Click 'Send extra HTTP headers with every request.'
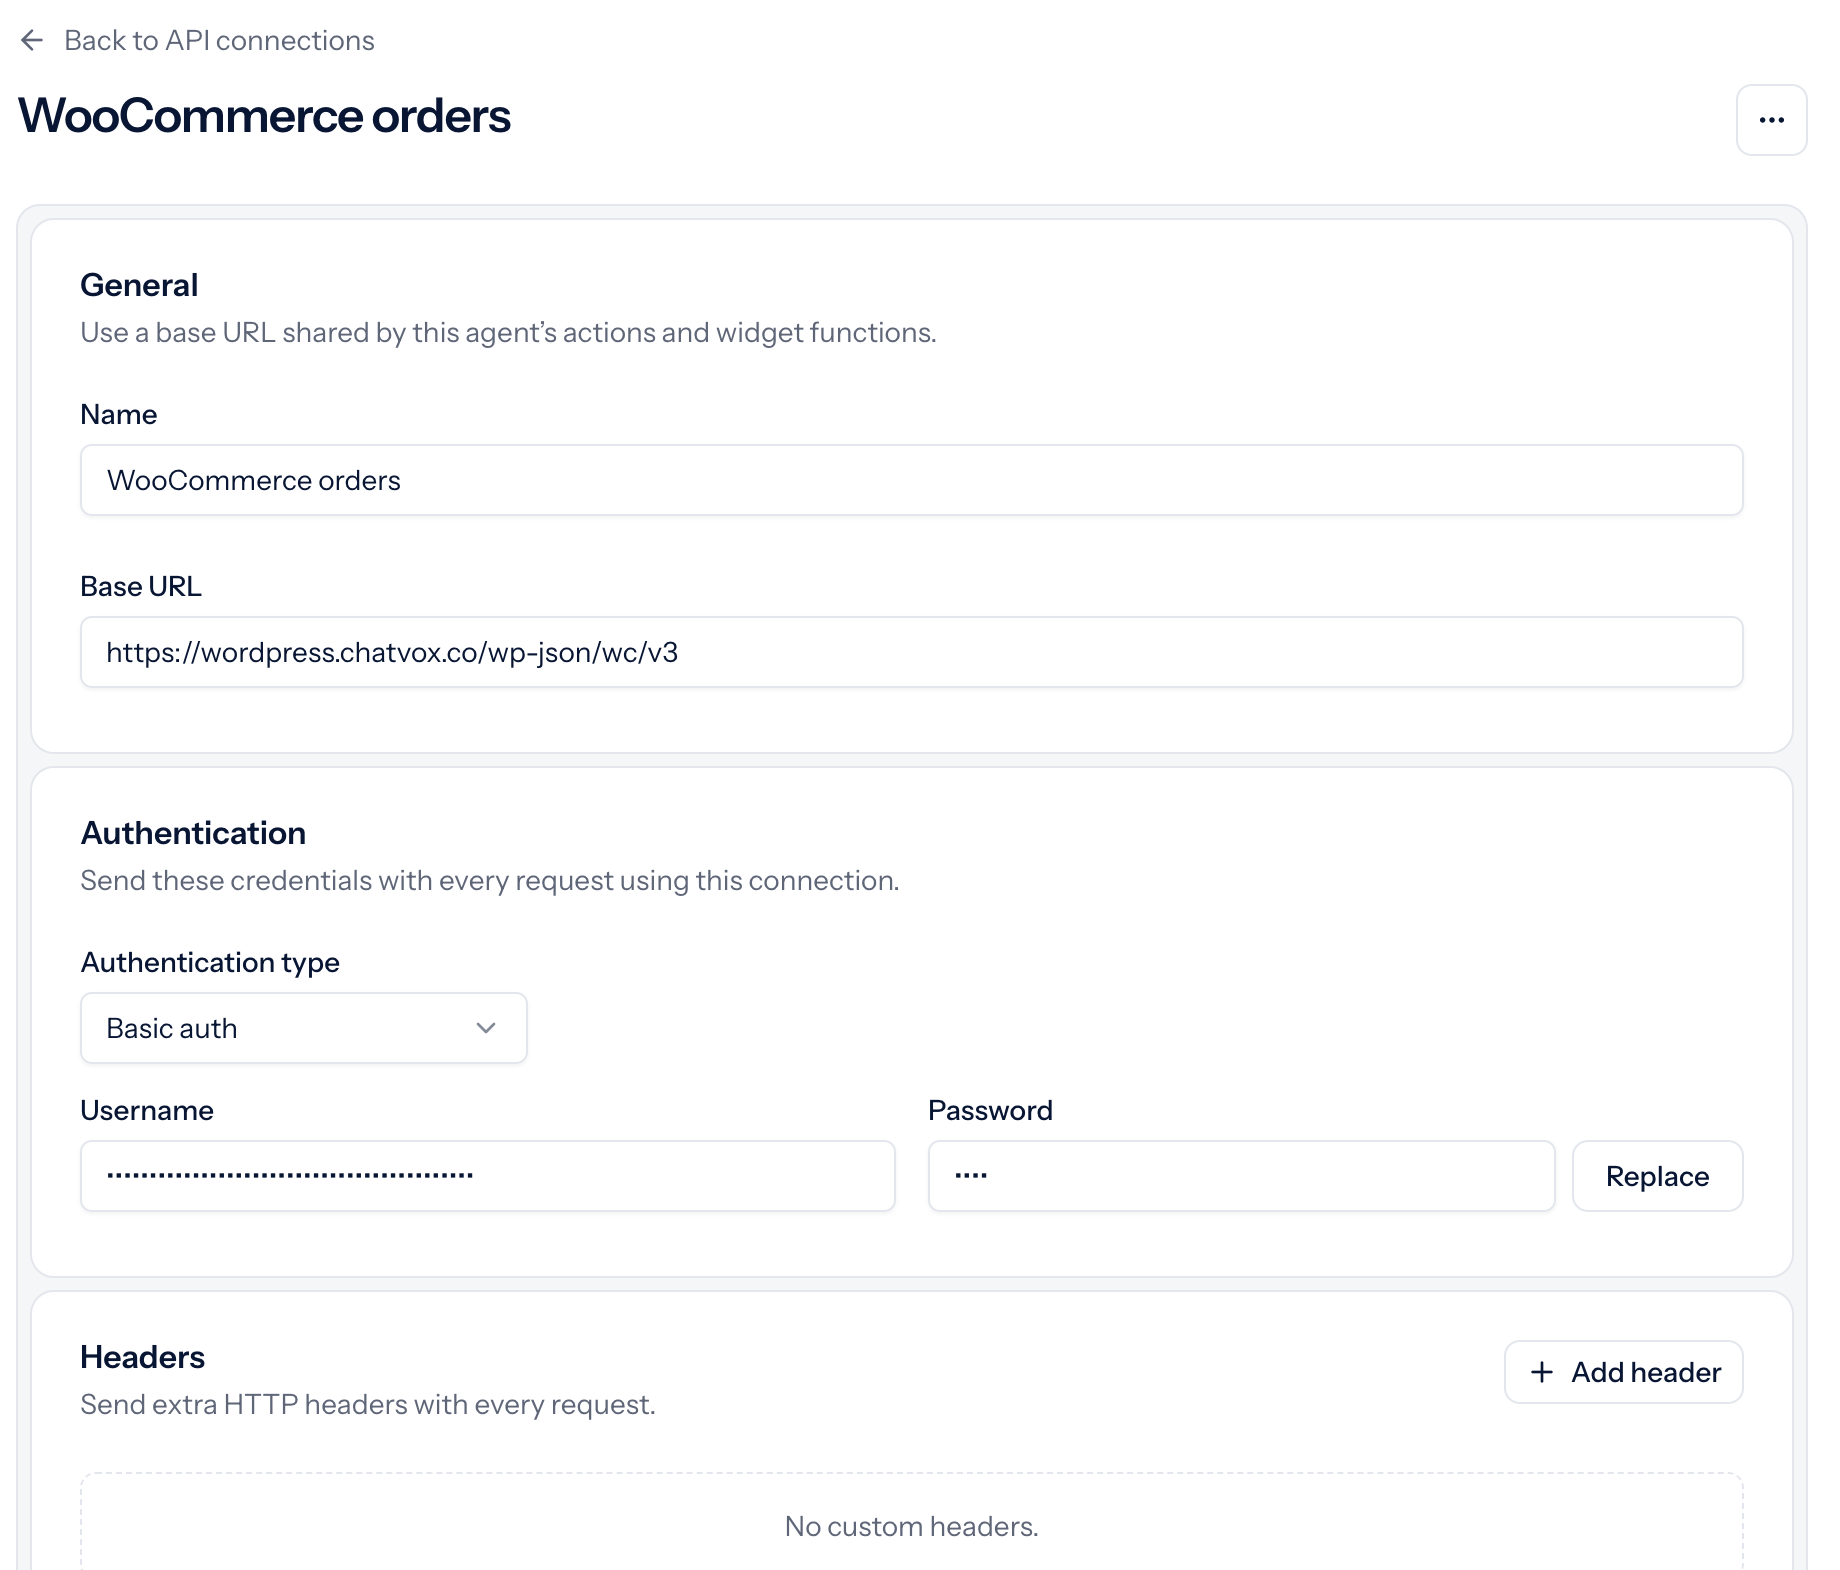This screenshot has width=1840, height=1570. [368, 1405]
